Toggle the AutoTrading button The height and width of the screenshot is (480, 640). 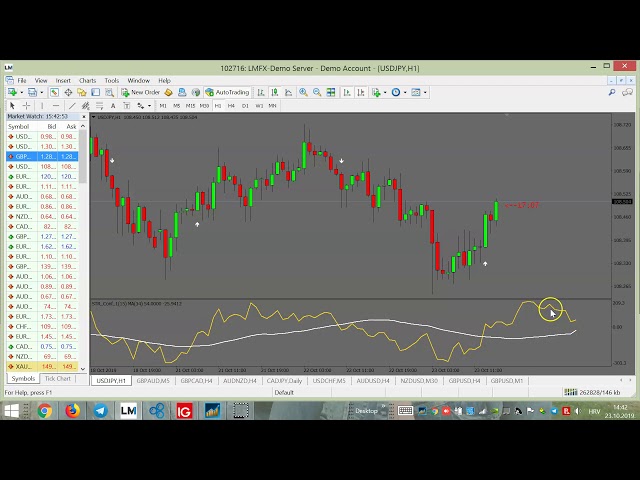click(x=229, y=92)
